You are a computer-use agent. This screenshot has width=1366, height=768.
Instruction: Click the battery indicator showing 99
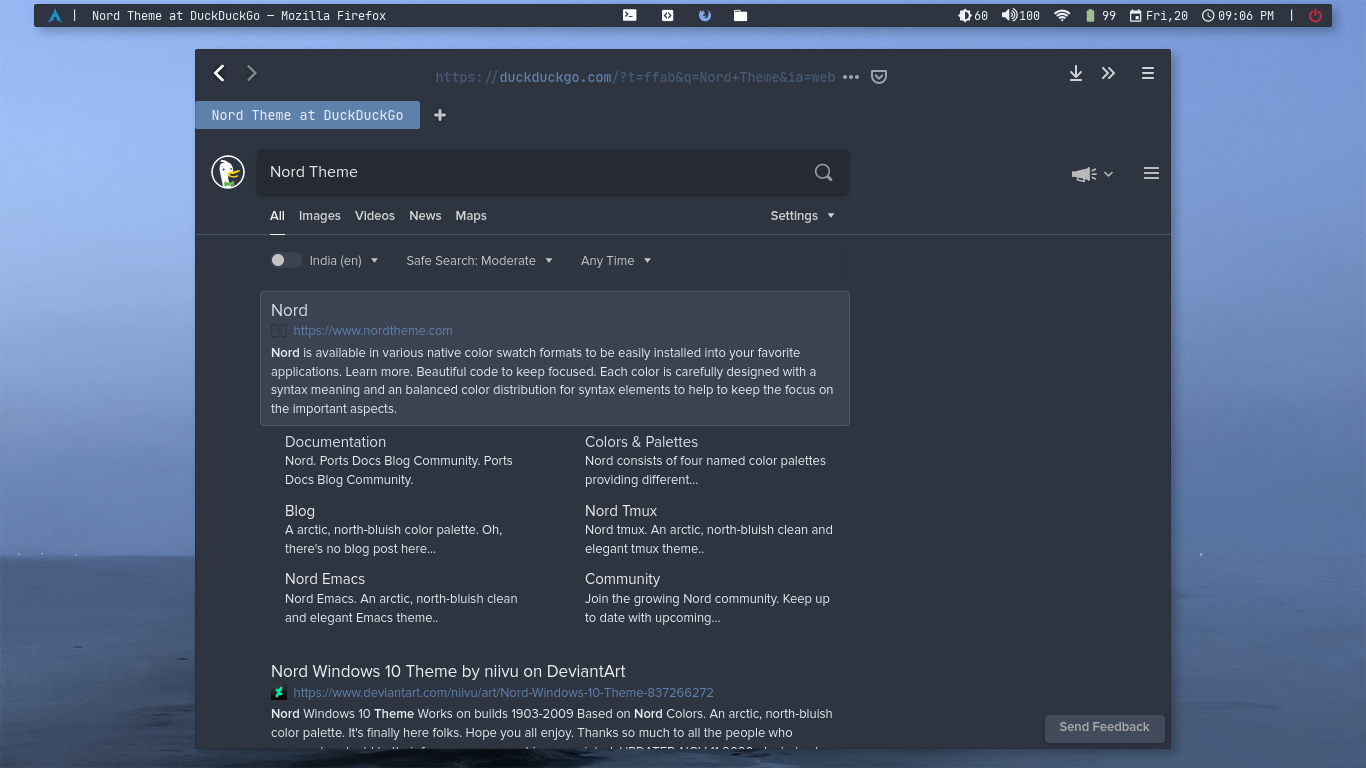[1102, 15]
